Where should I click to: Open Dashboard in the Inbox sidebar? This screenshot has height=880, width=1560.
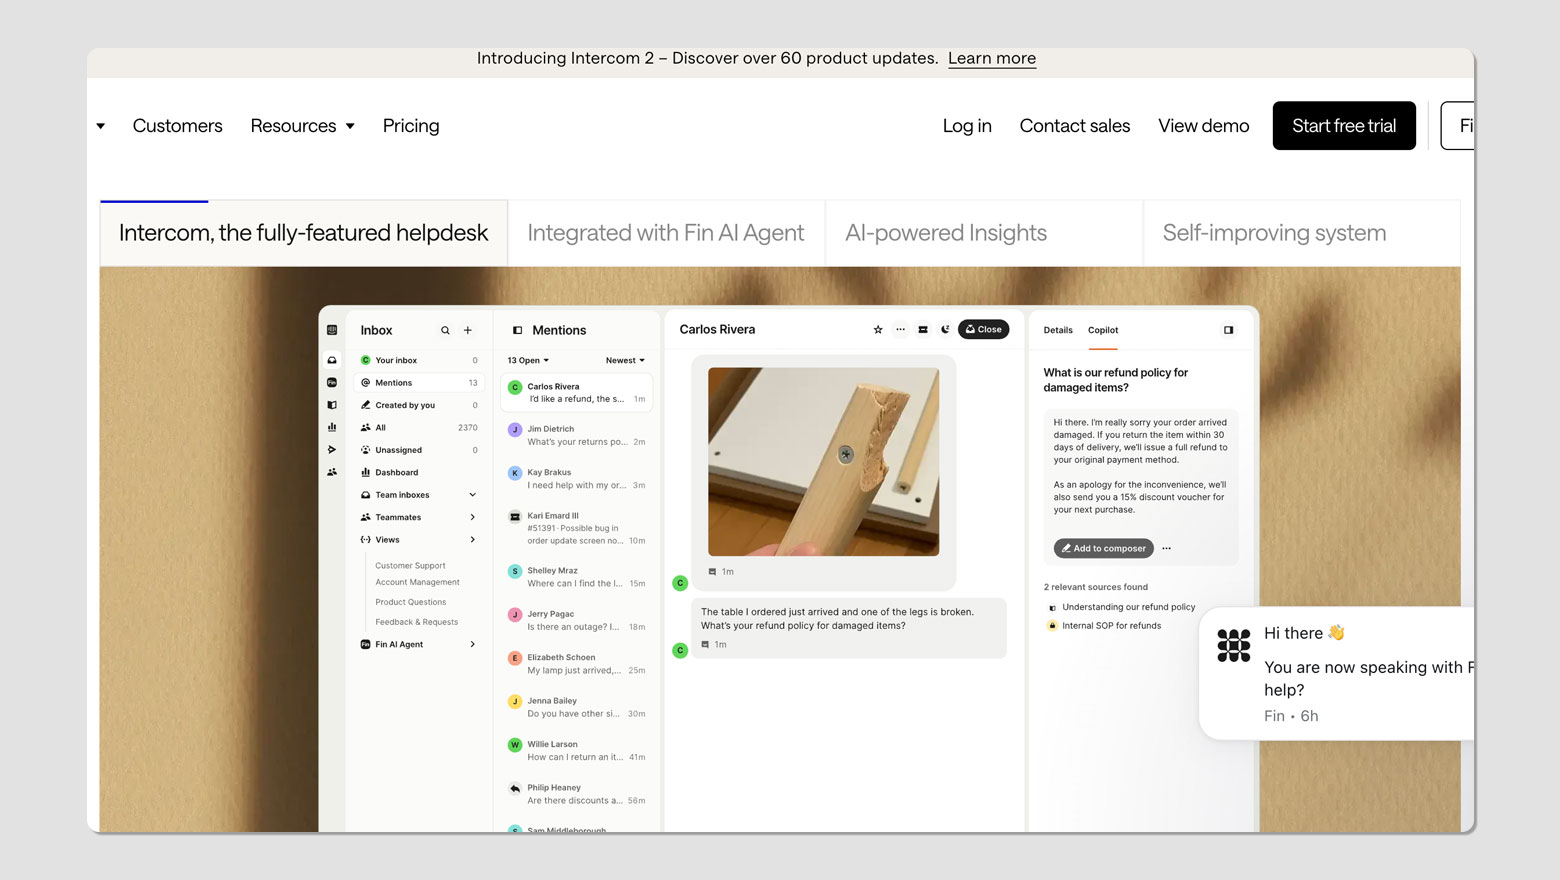coord(419,472)
